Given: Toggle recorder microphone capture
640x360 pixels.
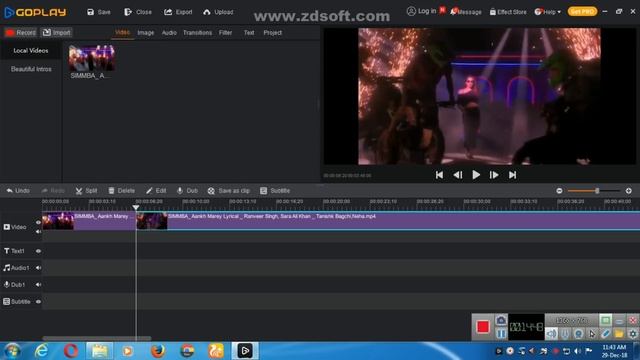Looking at the screenshot, I should point(565,333).
